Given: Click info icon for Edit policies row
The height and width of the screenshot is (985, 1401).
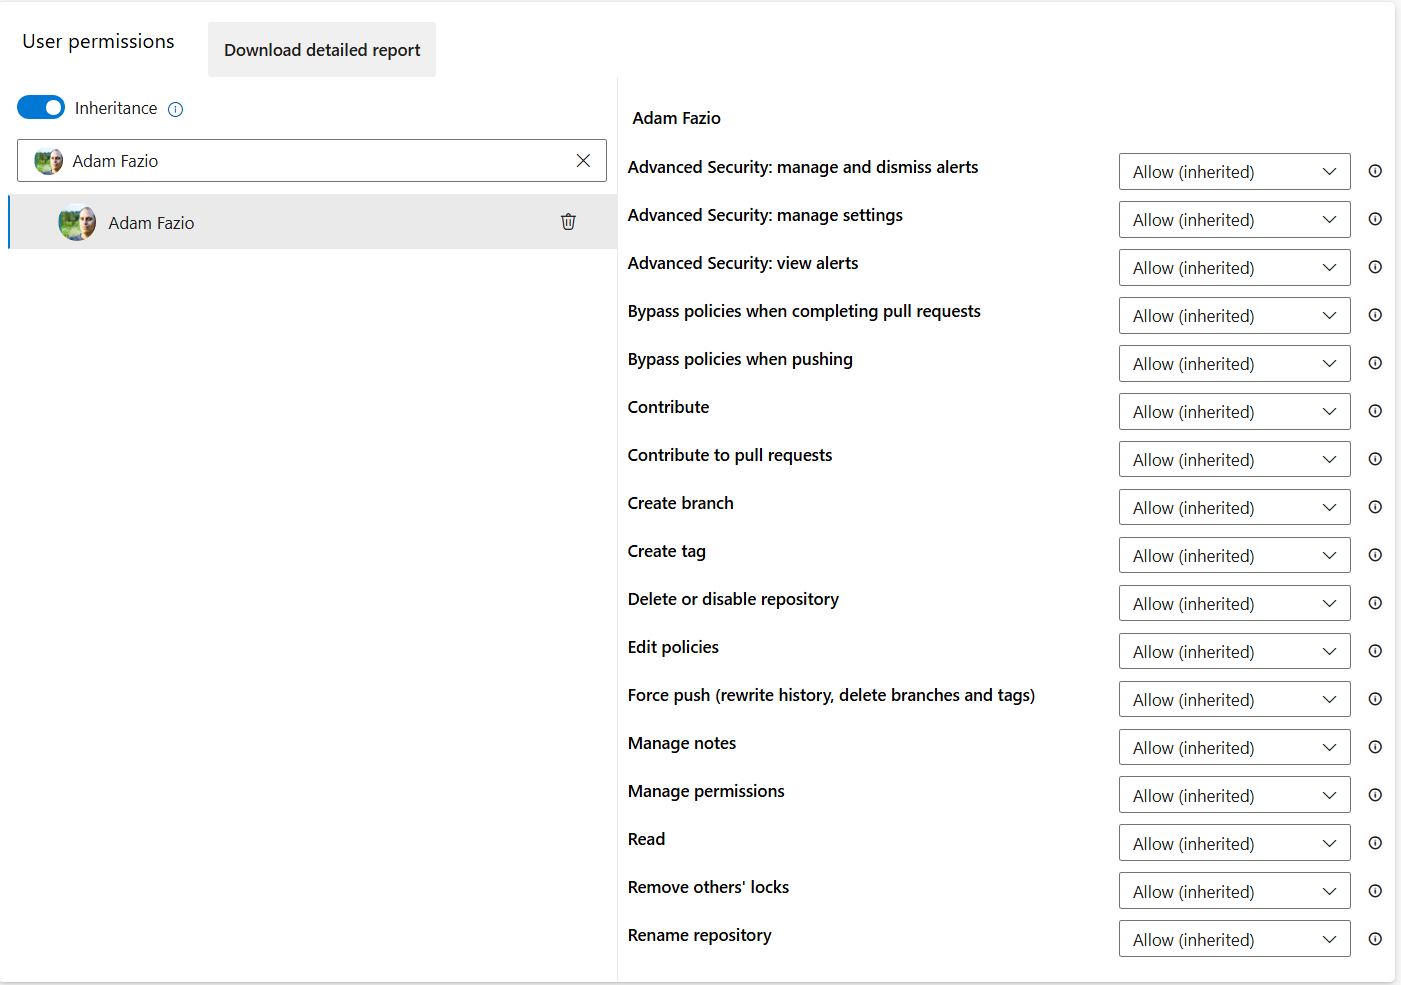Looking at the screenshot, I should coord(1375,651).
